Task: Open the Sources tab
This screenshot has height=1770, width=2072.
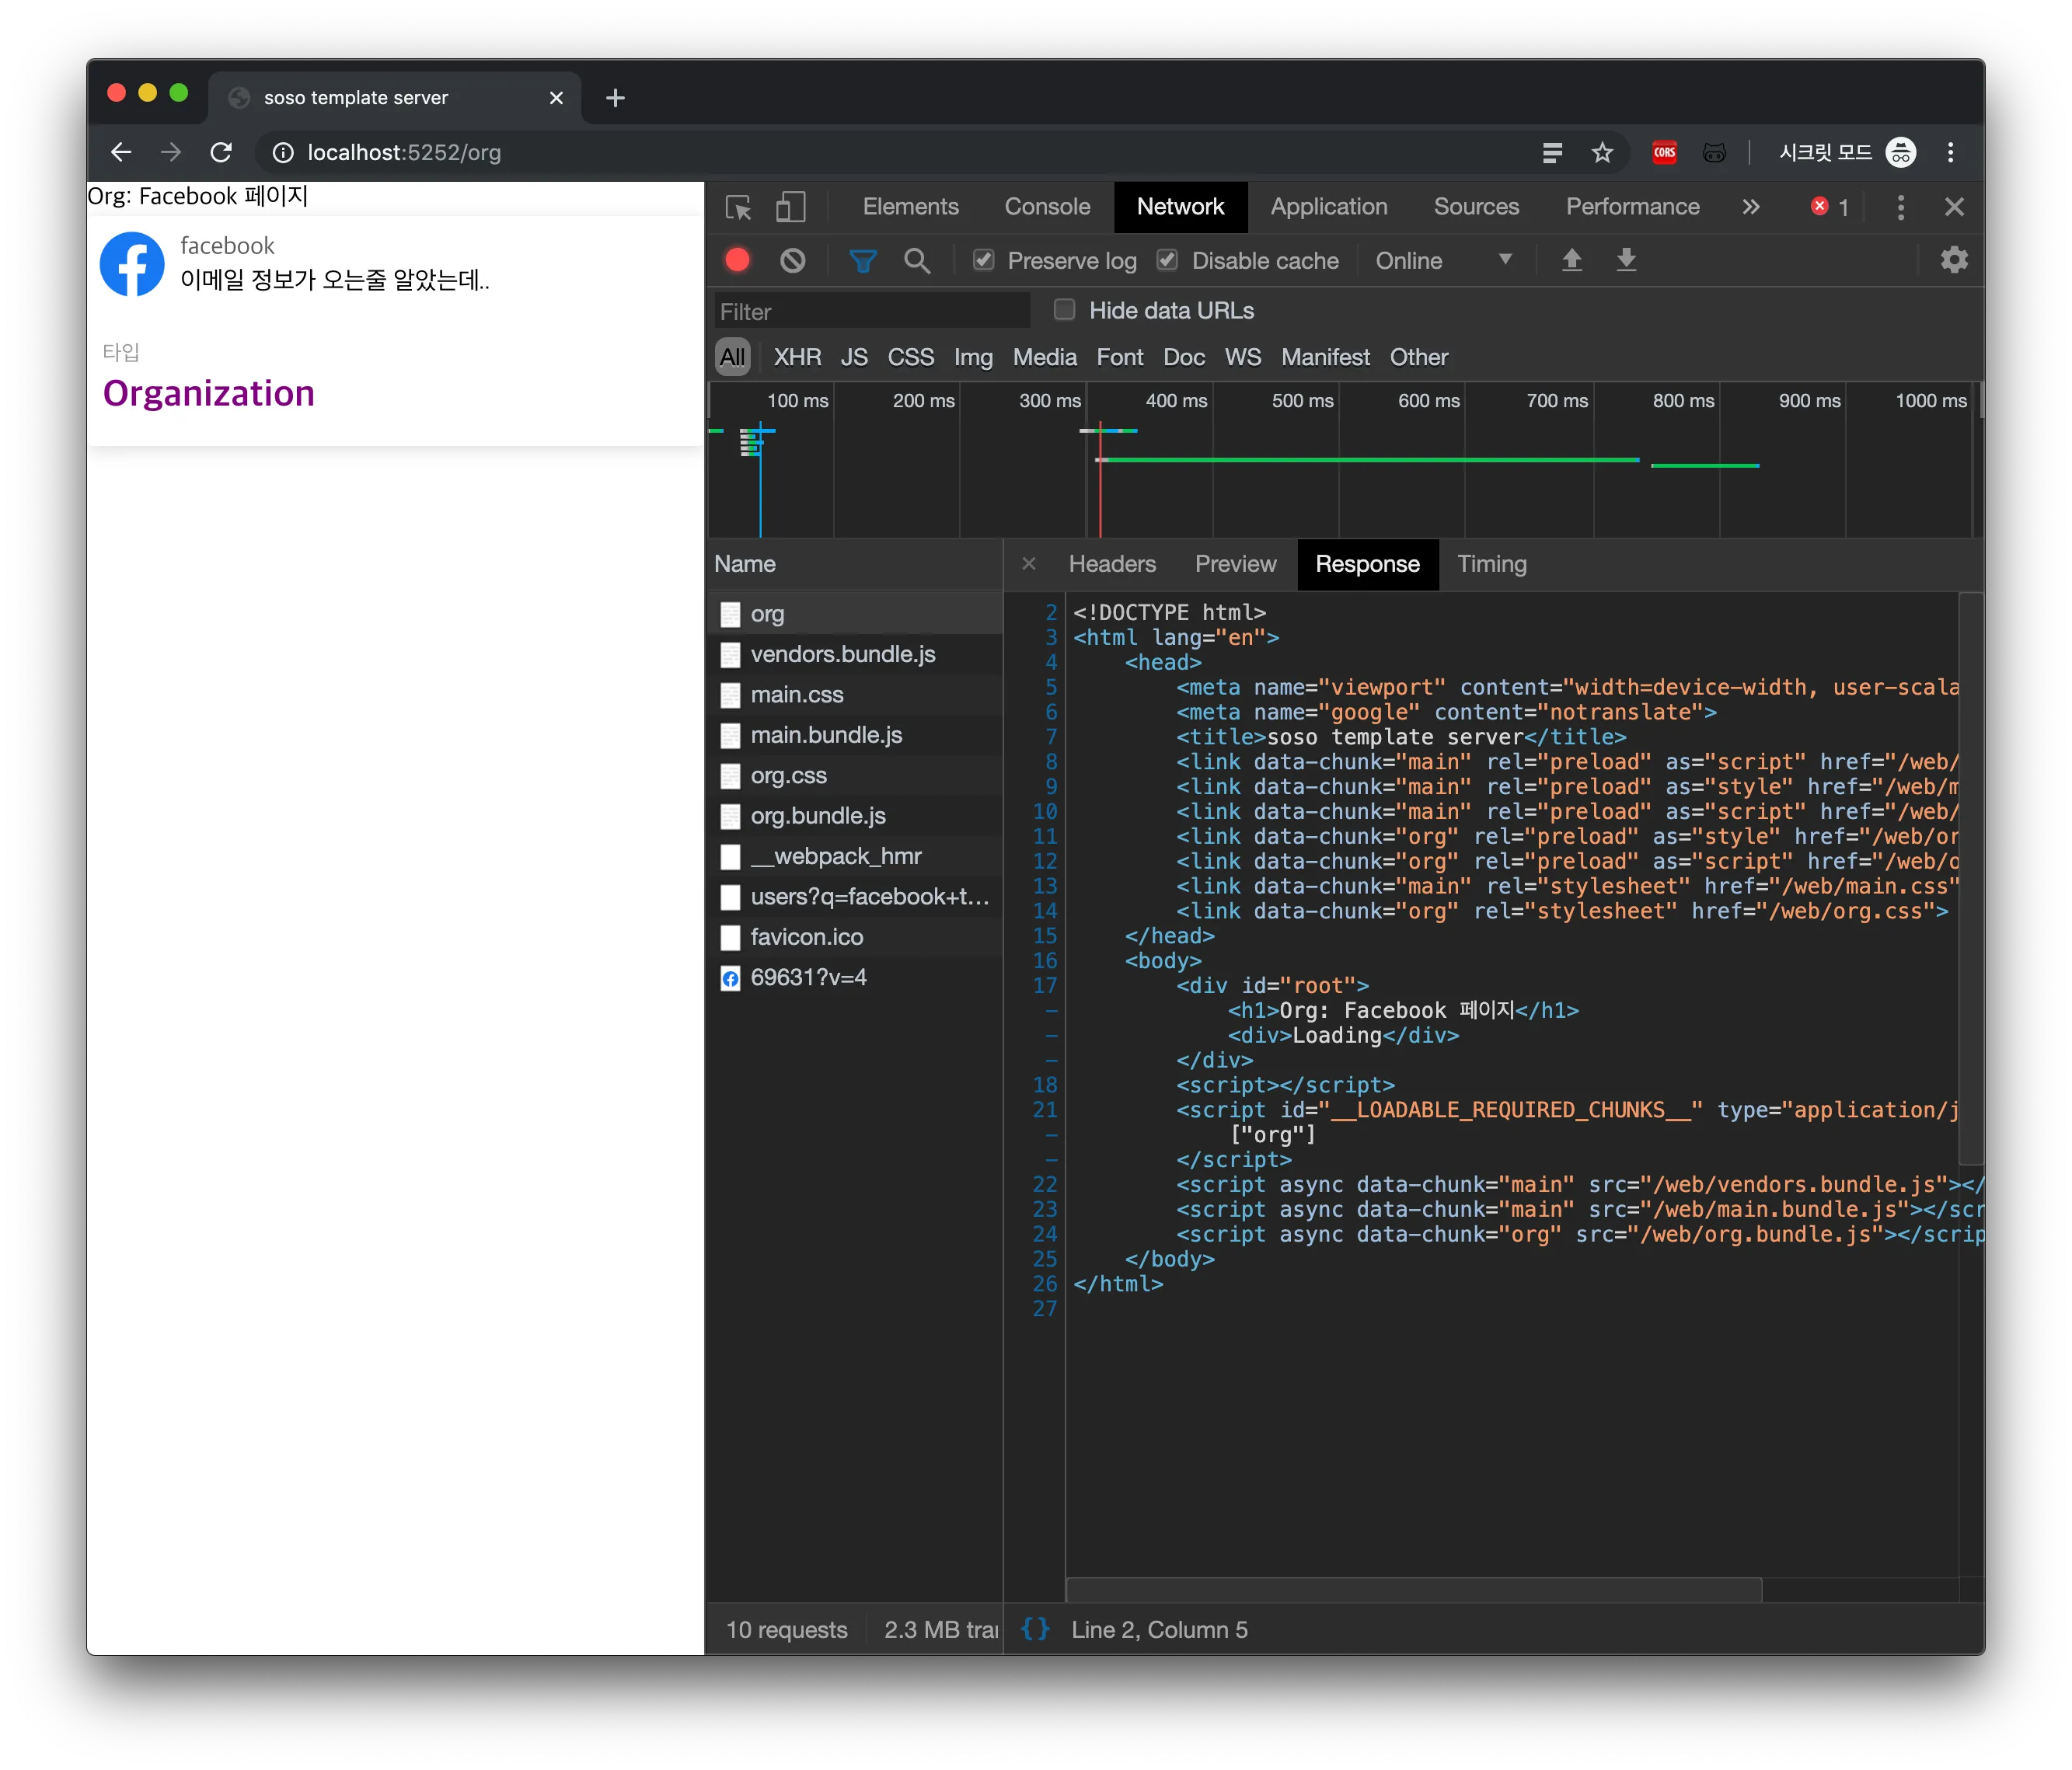Action: [1476, 207]
